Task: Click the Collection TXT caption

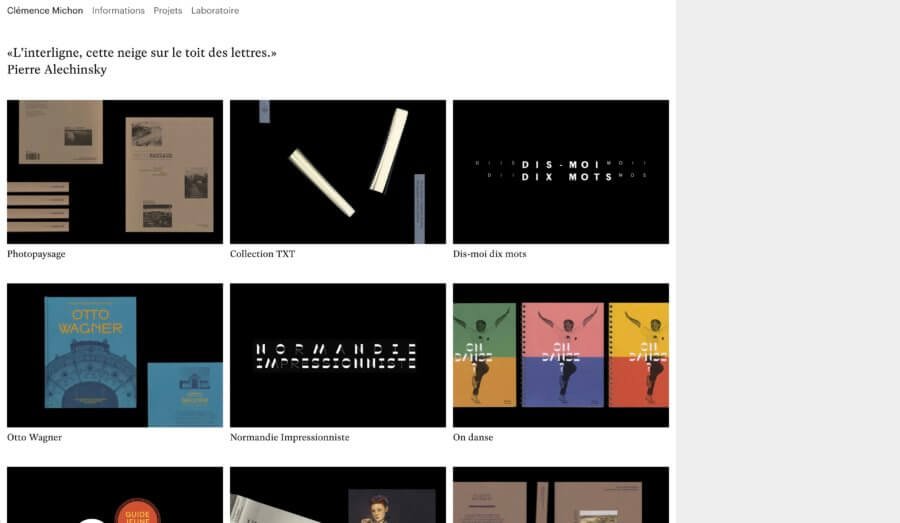Action: coord(262,254)
